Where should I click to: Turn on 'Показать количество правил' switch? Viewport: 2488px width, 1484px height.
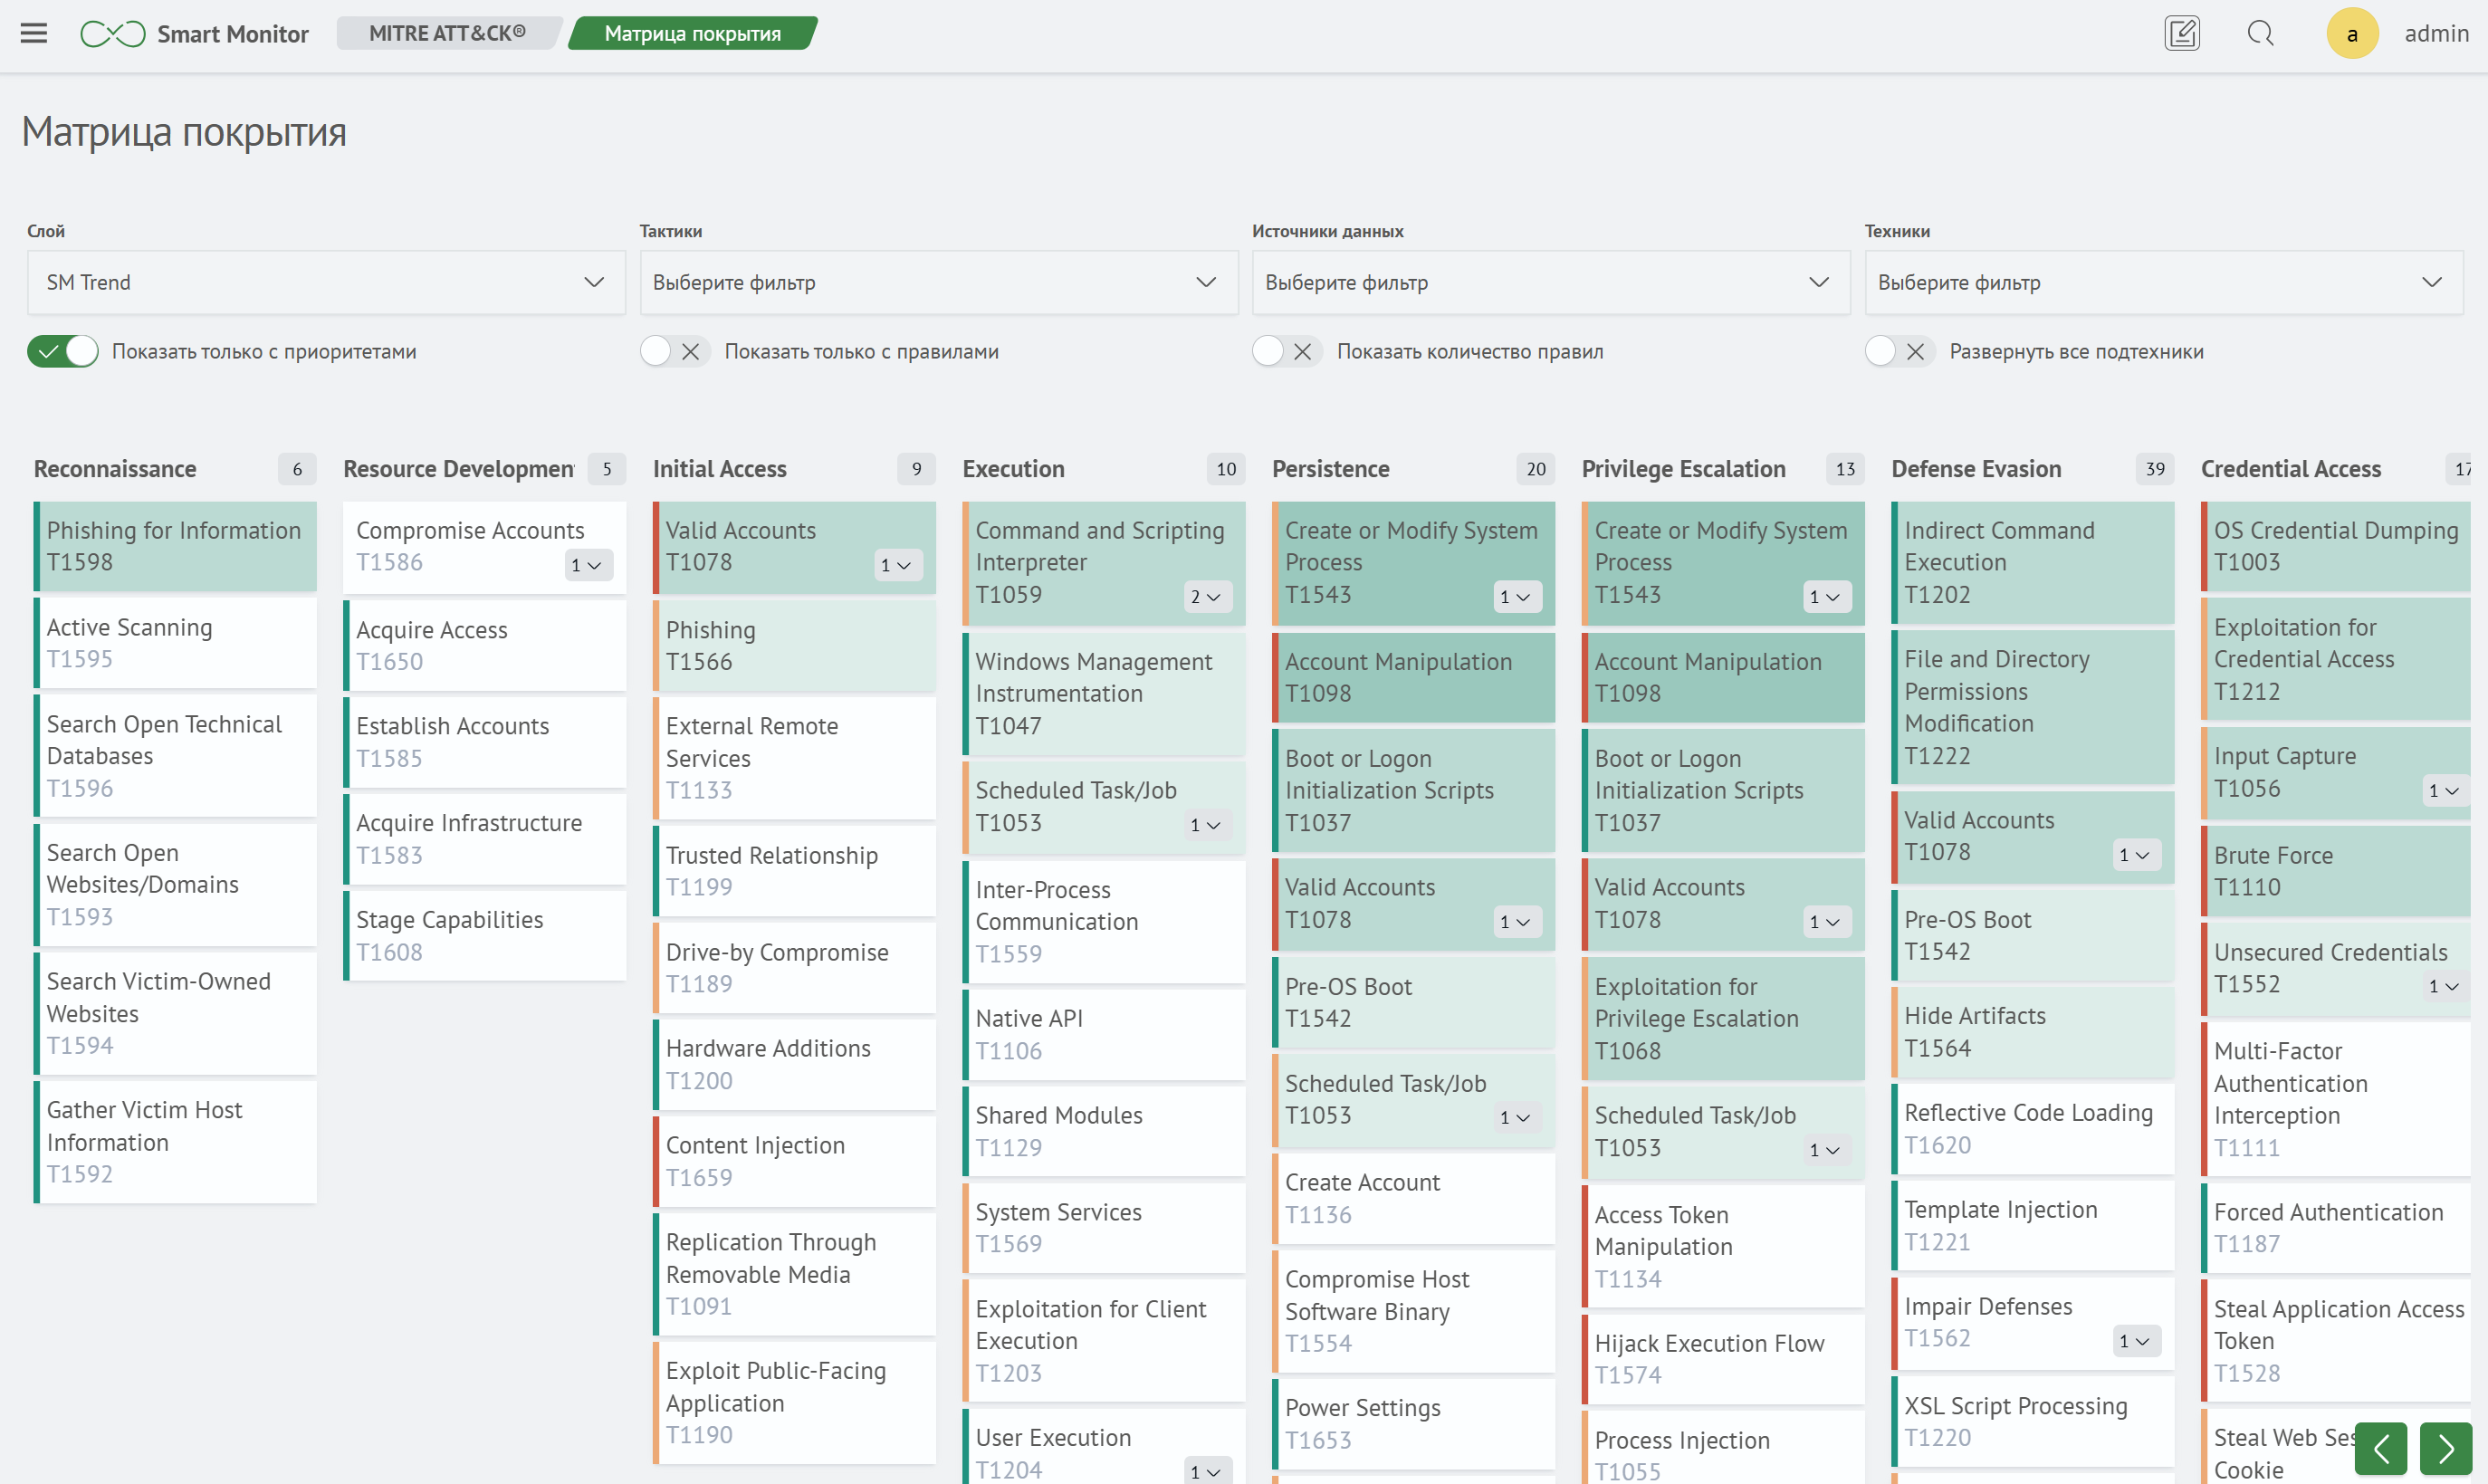click(x=1287, y=351)
